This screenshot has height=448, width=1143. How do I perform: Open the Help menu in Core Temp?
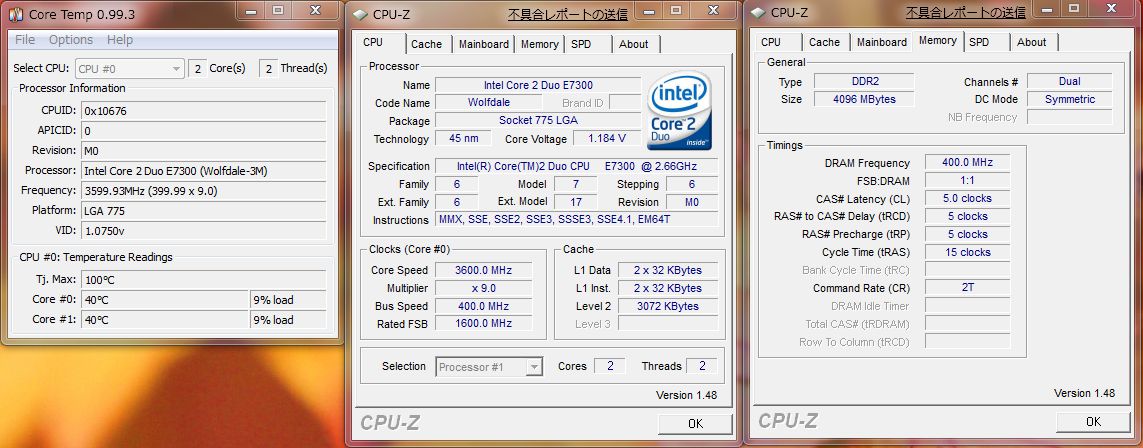[x=120, y=39]
